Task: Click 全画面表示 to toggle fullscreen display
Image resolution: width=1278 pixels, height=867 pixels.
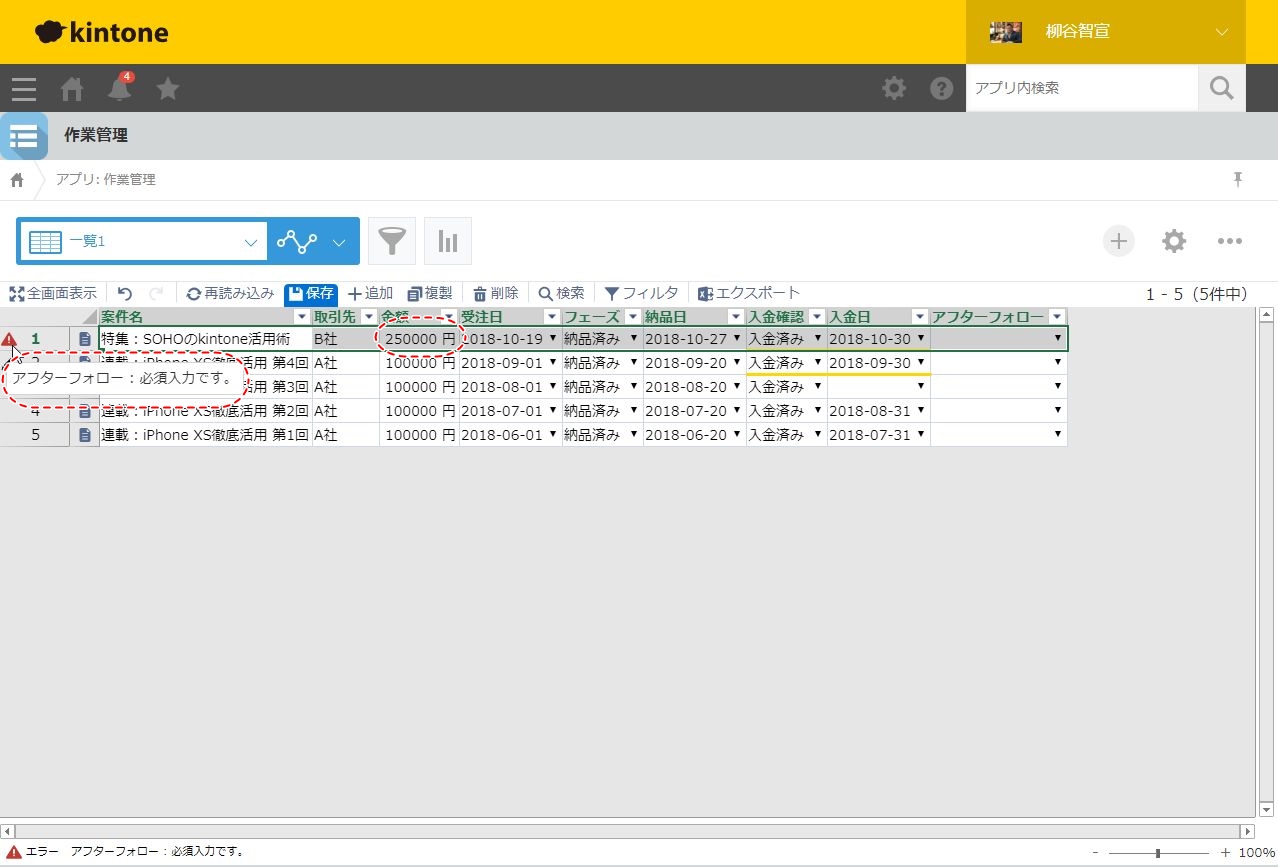Action: tap(53, 293)
